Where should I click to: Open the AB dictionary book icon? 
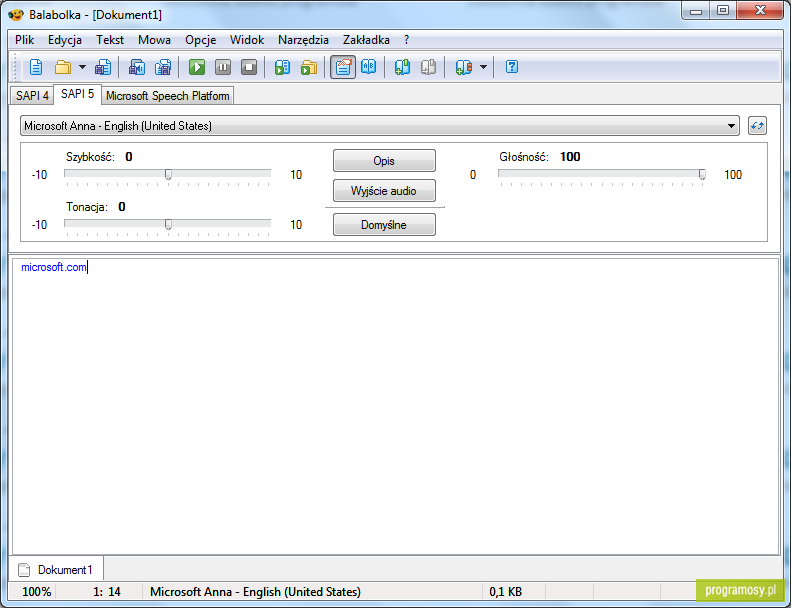point(369,67)
